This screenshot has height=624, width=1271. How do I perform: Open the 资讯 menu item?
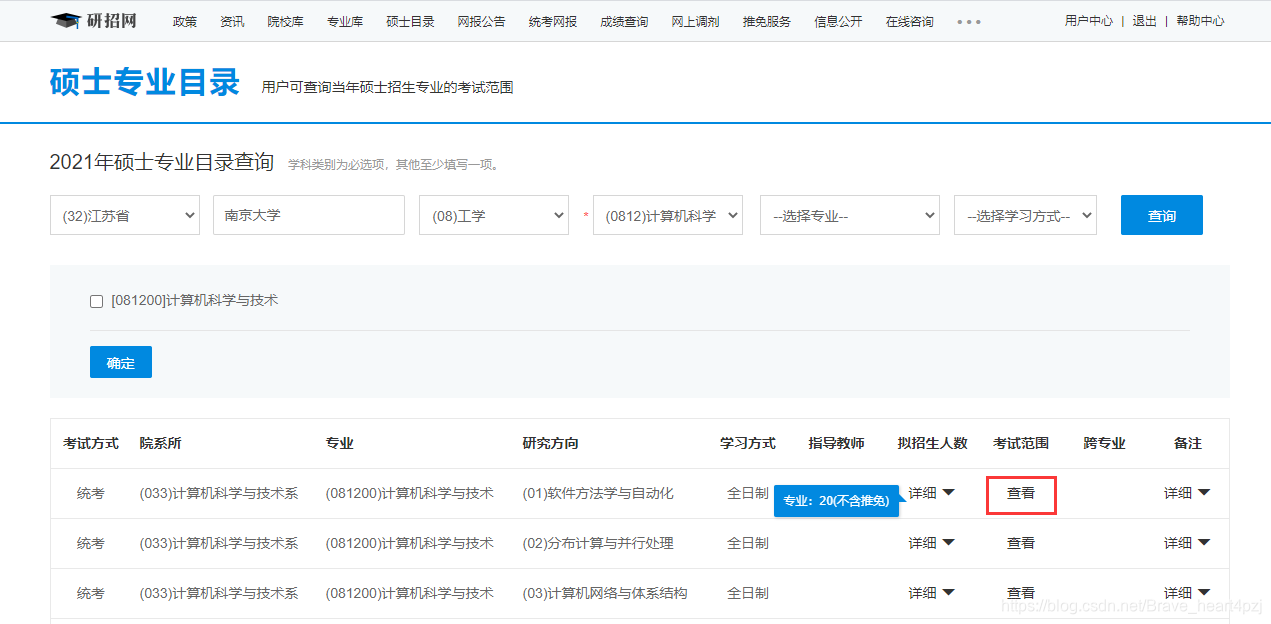pos(232,21)
